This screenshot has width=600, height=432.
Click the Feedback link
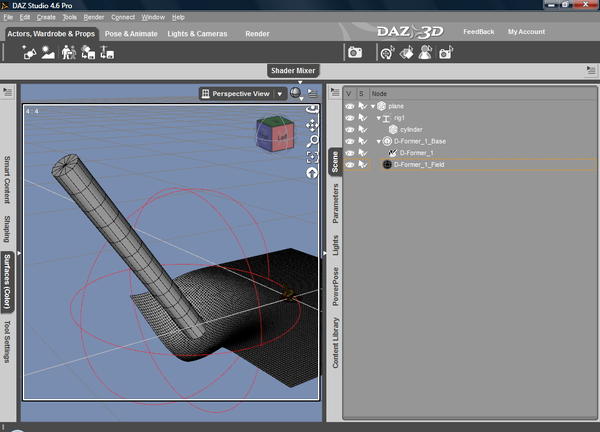(x=479, y=32)
